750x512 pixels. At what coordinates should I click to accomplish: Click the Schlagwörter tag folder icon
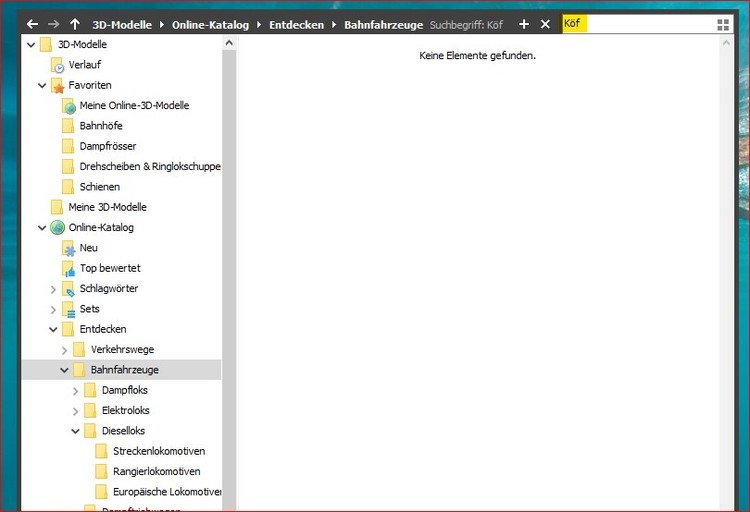coord(68,289)
